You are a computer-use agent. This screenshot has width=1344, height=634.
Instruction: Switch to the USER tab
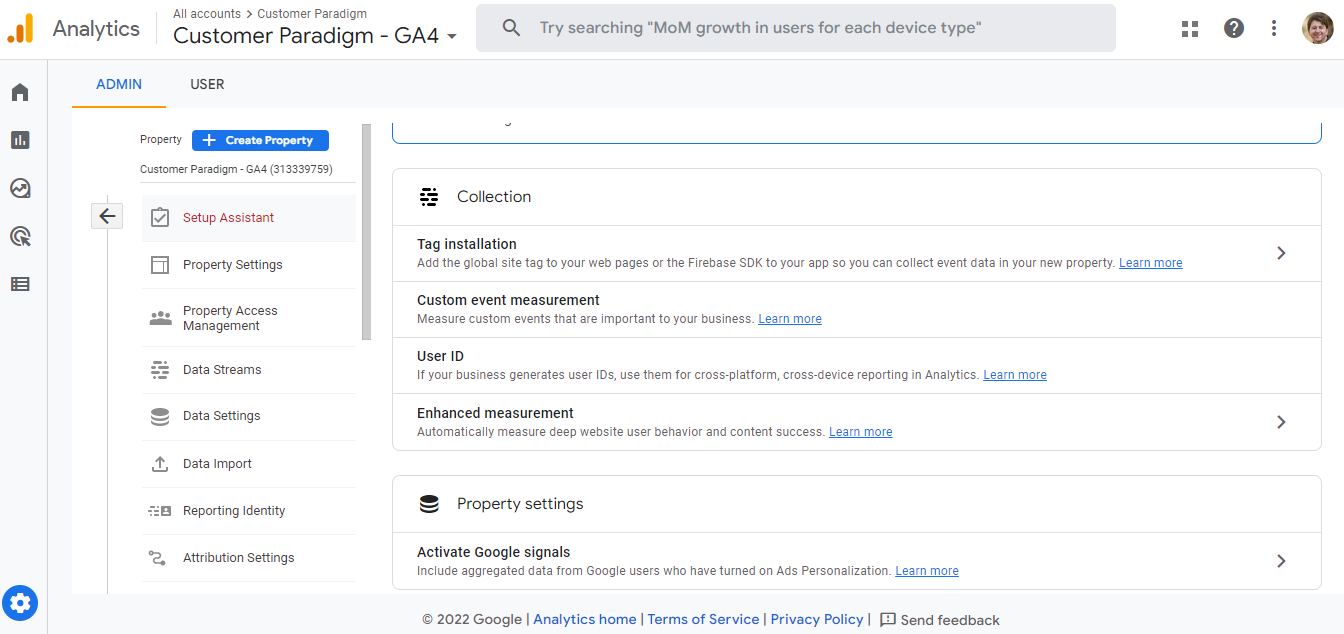207,84
